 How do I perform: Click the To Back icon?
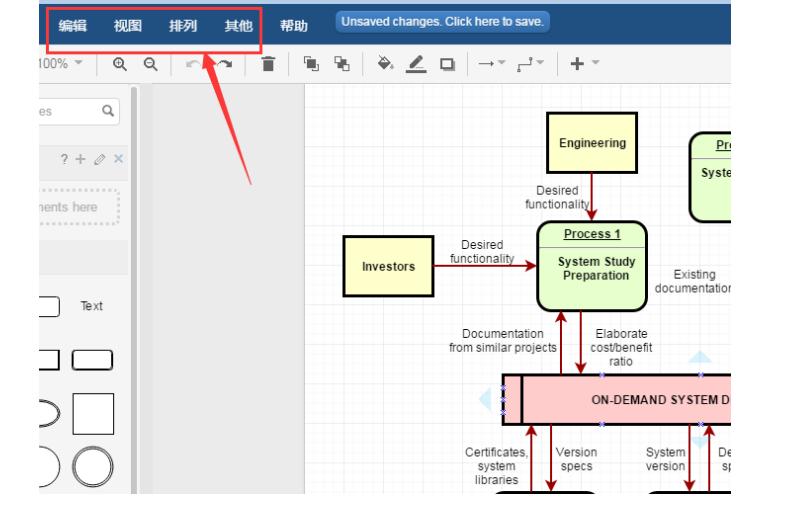342,64
